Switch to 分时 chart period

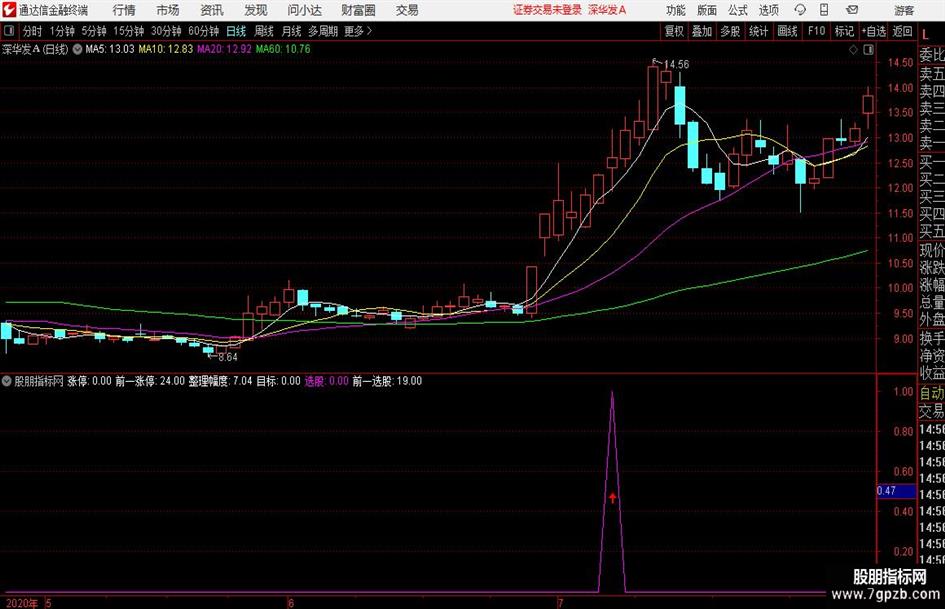pos(32,31)
